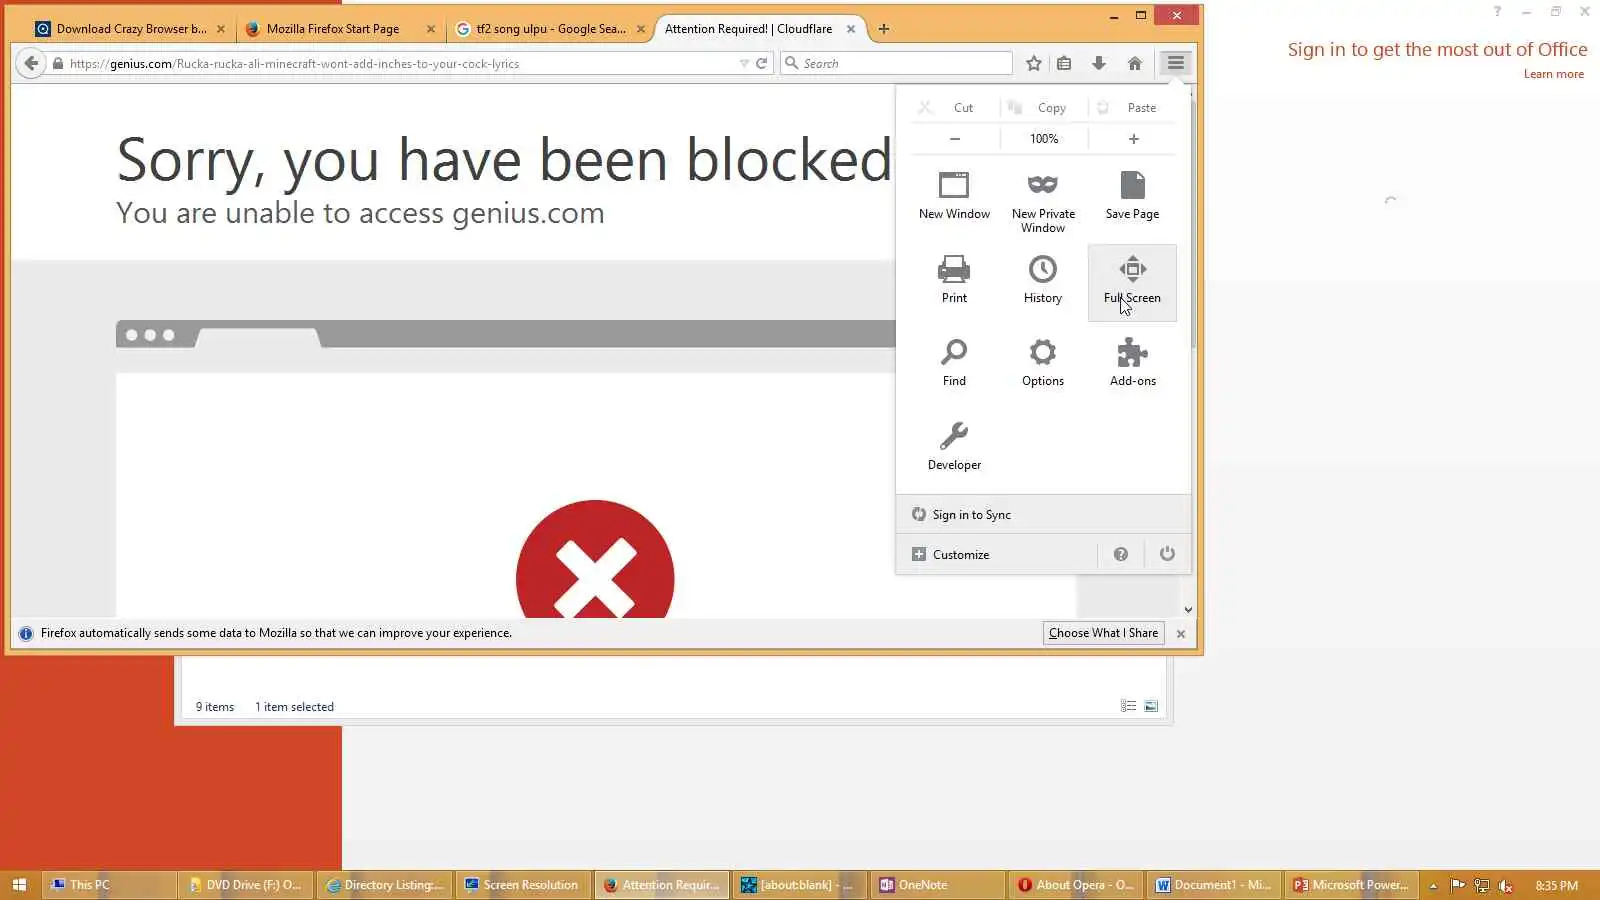
Task: Open the URL history dropdown arrow
Action: click(x=743, y=63)
